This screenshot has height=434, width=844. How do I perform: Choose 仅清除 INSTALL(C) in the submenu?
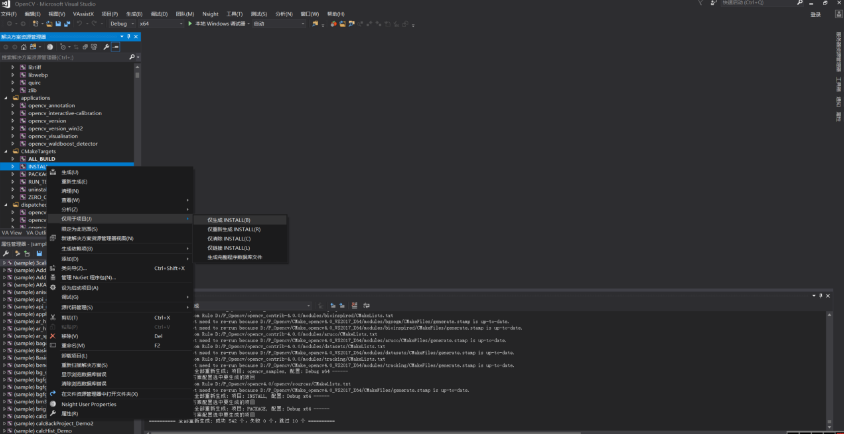(x=240, y=239)
